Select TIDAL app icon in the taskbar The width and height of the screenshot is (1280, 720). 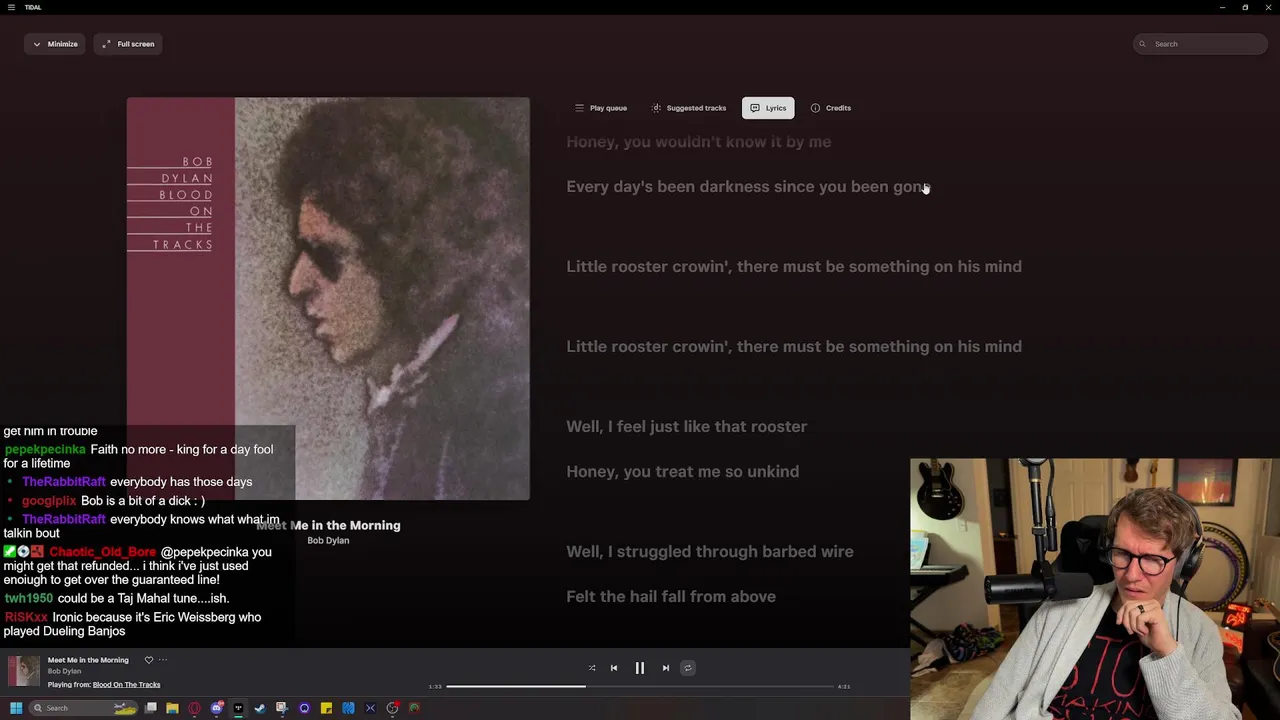pyautogui.click(x=238, y=708)
